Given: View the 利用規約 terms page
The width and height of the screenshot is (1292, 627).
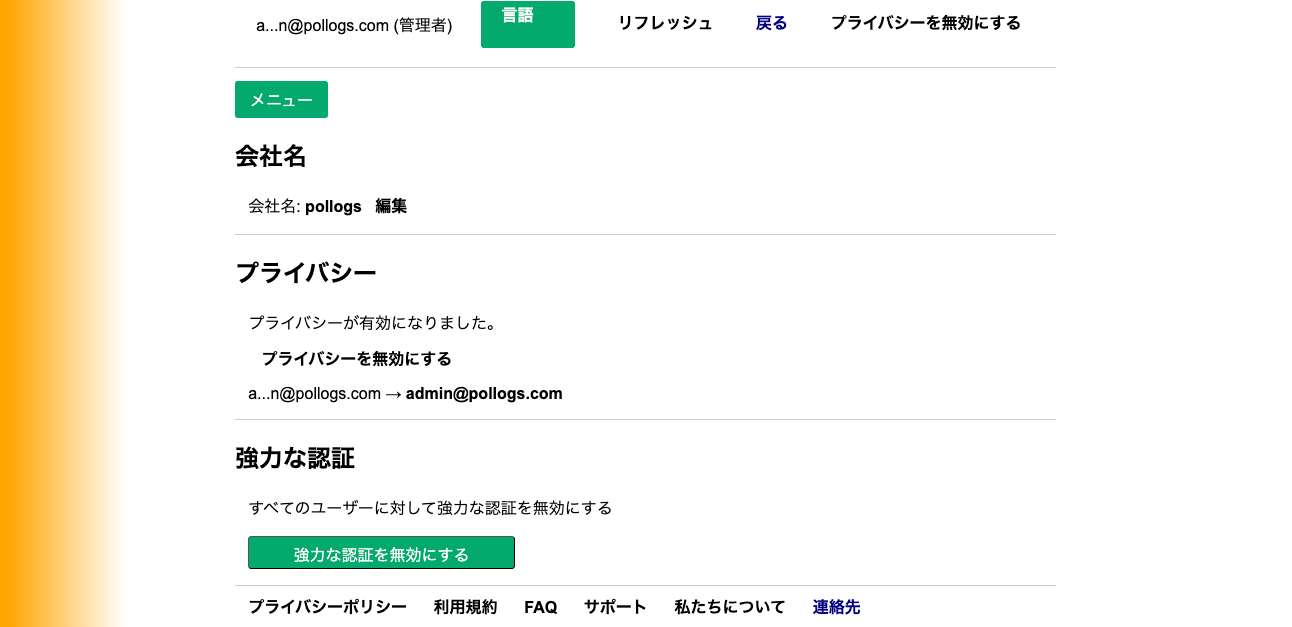Looking at the screenshot, I should tap(465, 606).
